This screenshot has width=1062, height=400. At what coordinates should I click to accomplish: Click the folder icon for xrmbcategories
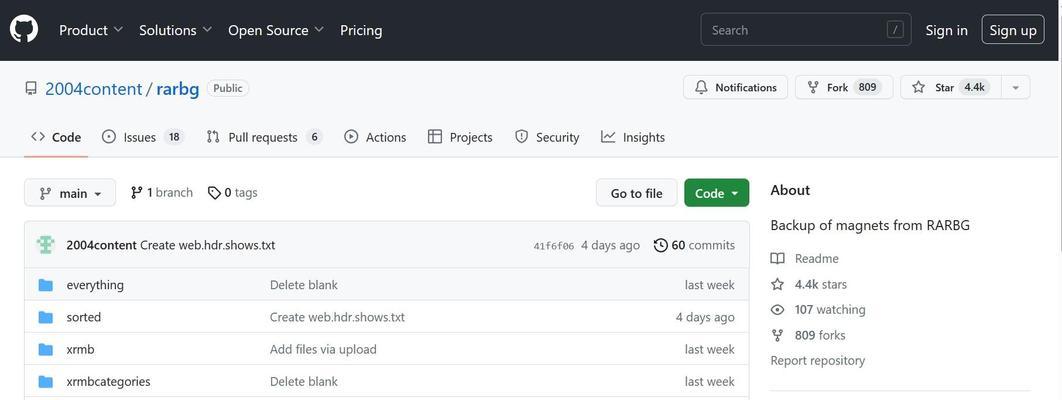[45, 382]
